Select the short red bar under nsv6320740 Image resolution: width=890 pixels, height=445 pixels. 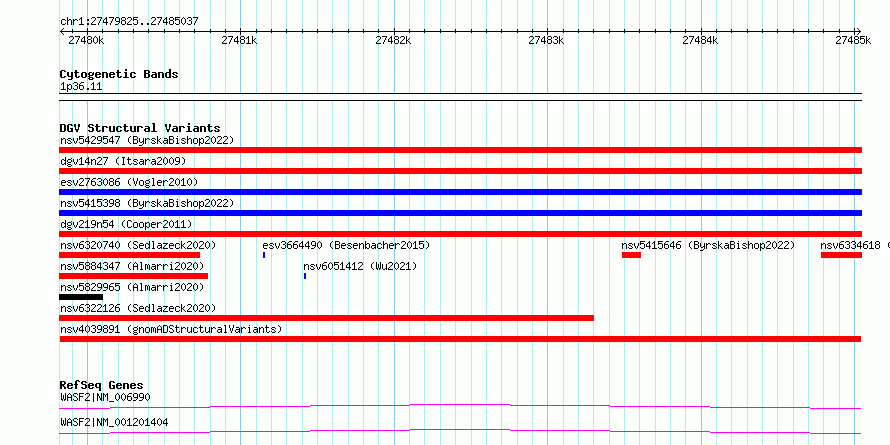coord(129,255)
